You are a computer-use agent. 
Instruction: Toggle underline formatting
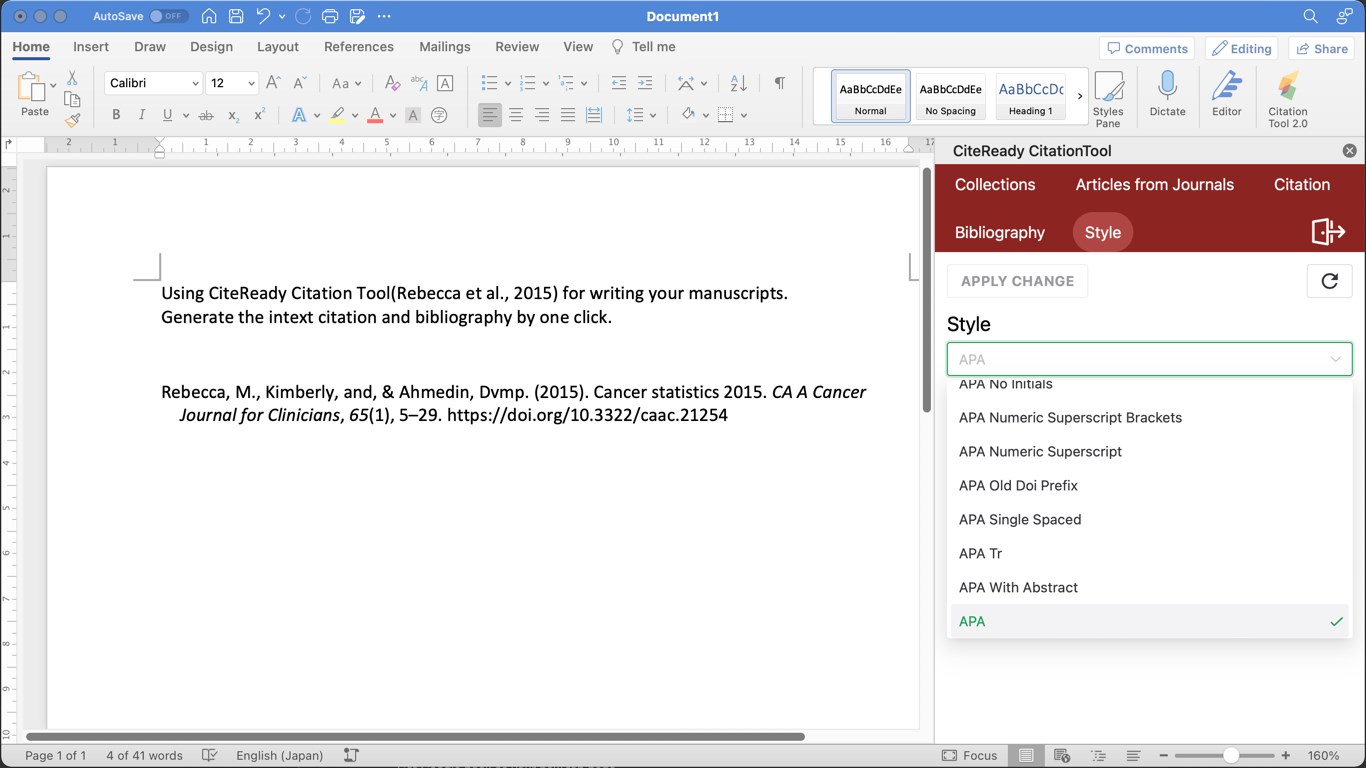click(x=167, y=115)
